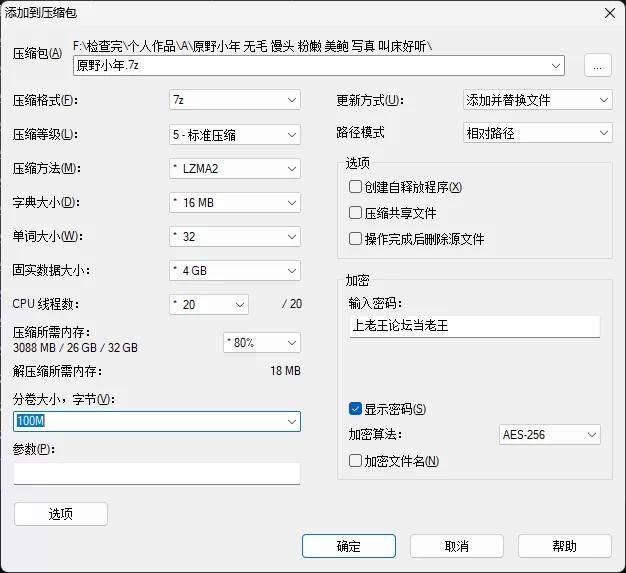This screenshot has width=626, height=573.
Task: Enable the create SFX archive '创建自释放程序' checkbox
Action: 355,186
